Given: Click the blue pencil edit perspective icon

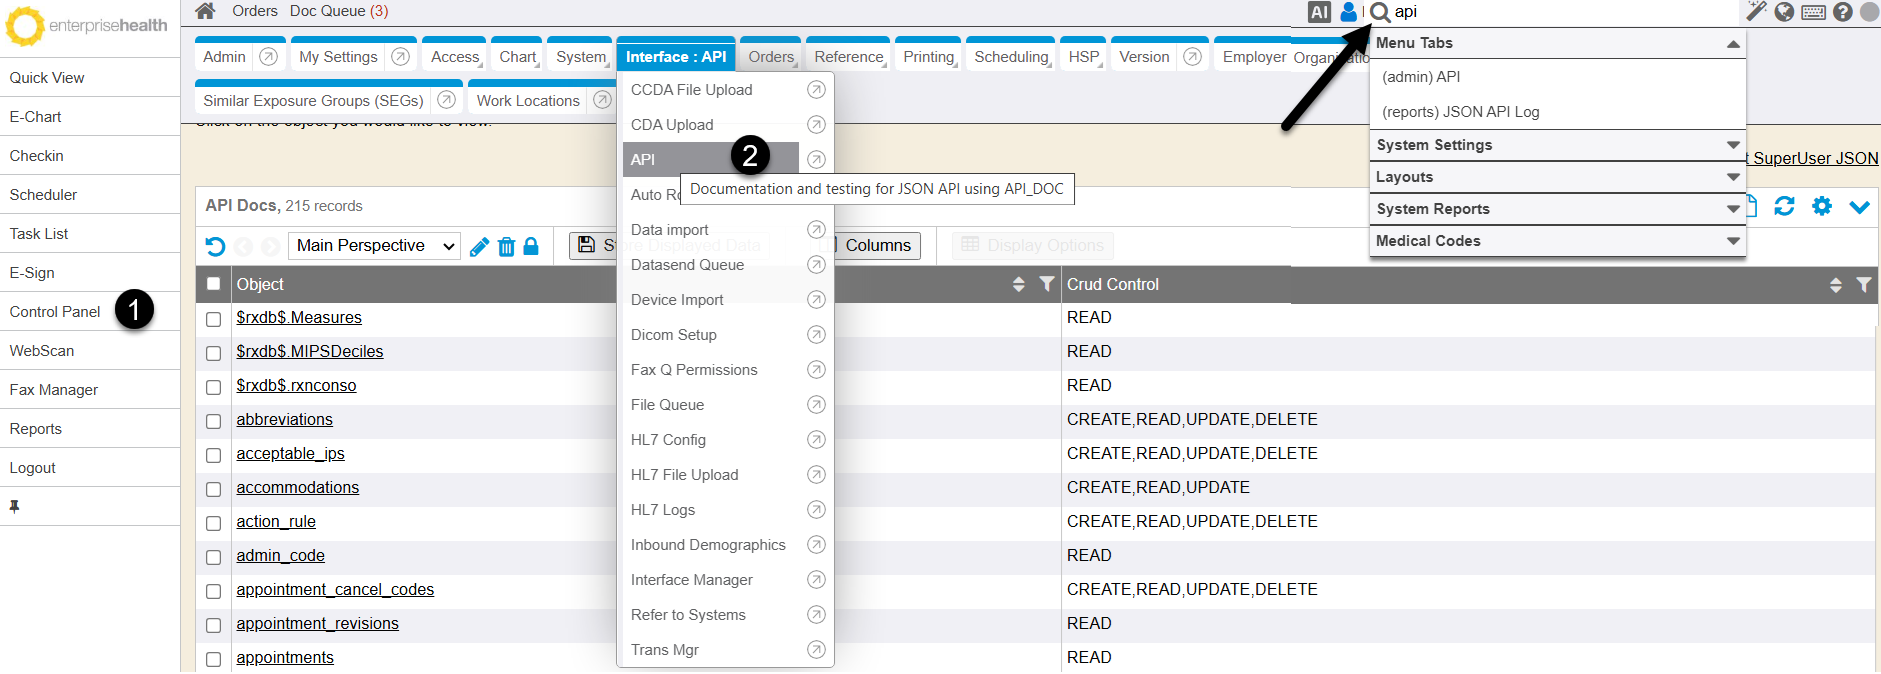Looking at the screenshot, I should 479,247.
